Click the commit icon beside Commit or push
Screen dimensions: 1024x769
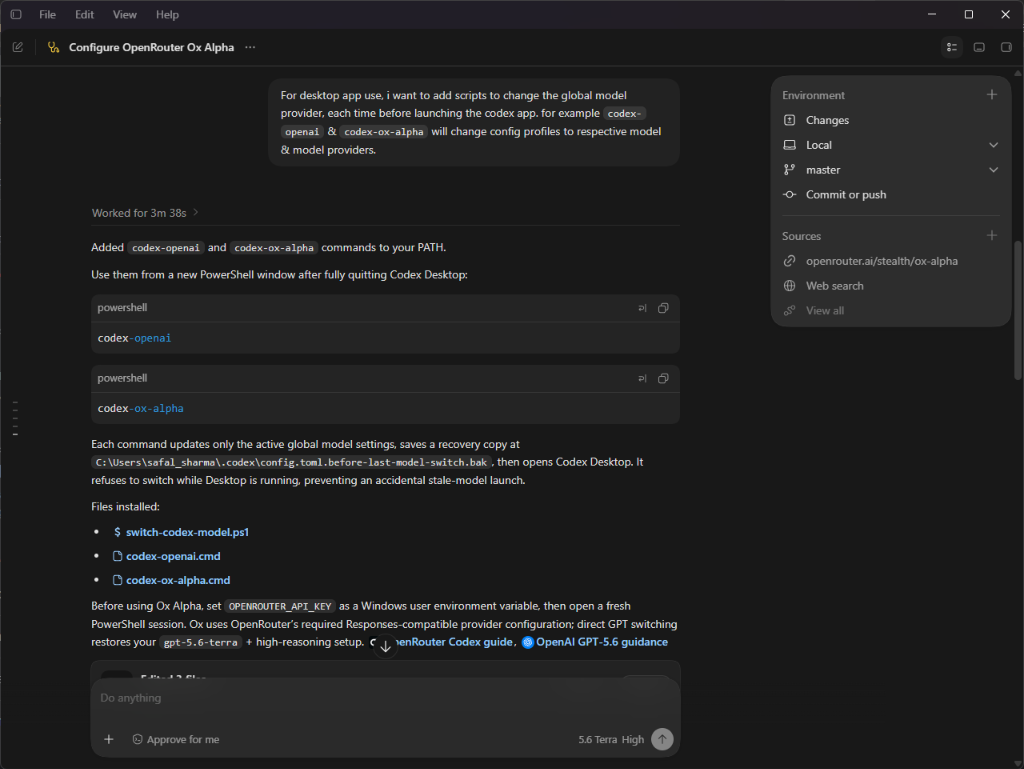[x=789, y=195]
